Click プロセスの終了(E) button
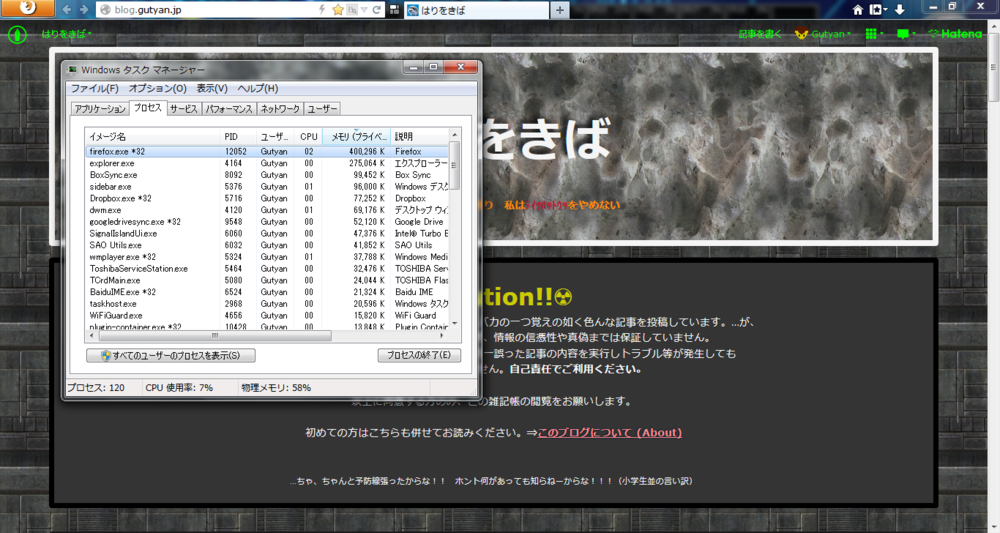Viewport: 1000px width, 533px height. point(419,355)
